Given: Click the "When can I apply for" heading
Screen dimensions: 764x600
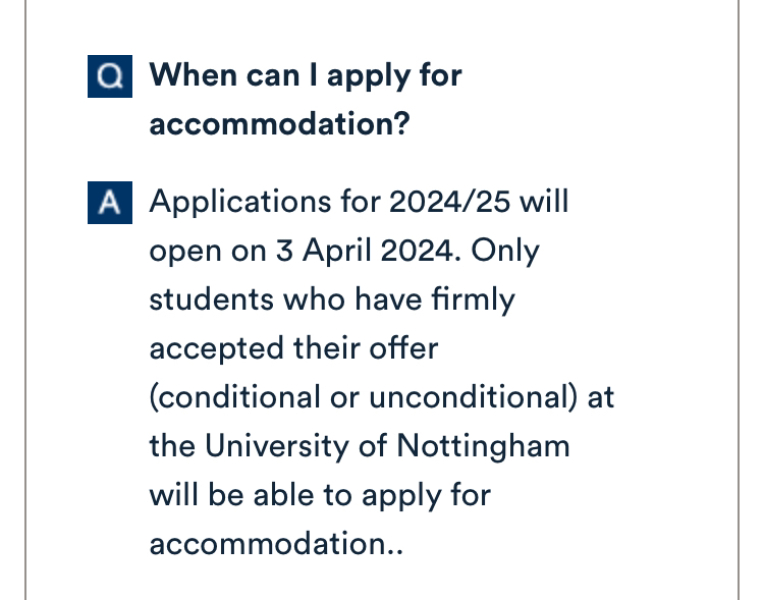Looking at the screenshot, I should (x=305, y=76).
